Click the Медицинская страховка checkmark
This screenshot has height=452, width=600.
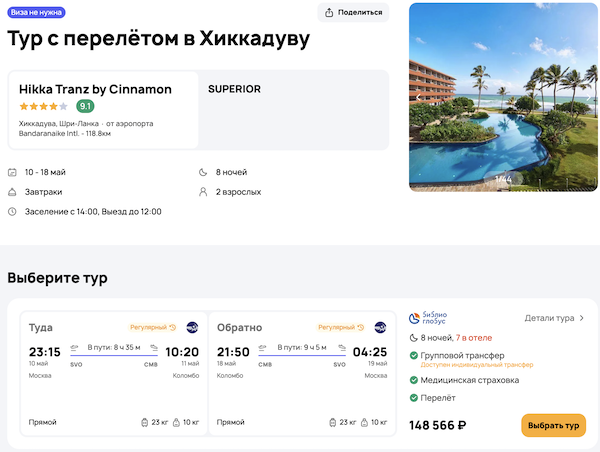[414, 379]
